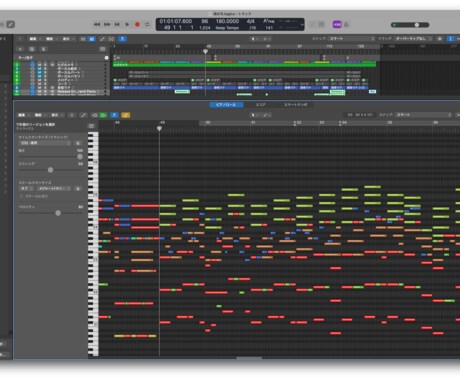Open the piano roll 表示 menu
Image resolution: width=460 pixels, height=380 pixels.
click(57, 115)
